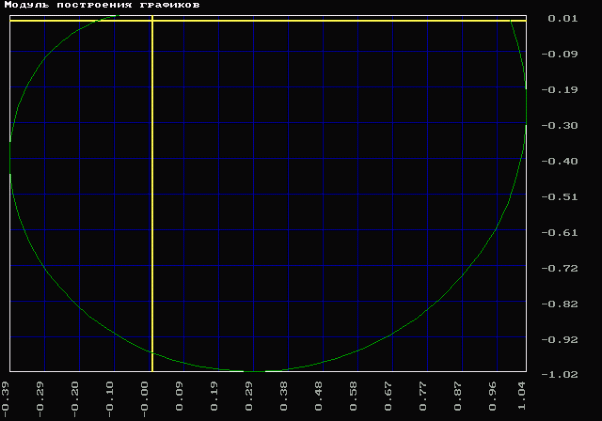The image size is (602, 421).
Task: Select the horizontal axis label -0.29
Action: tap(40, 399)
